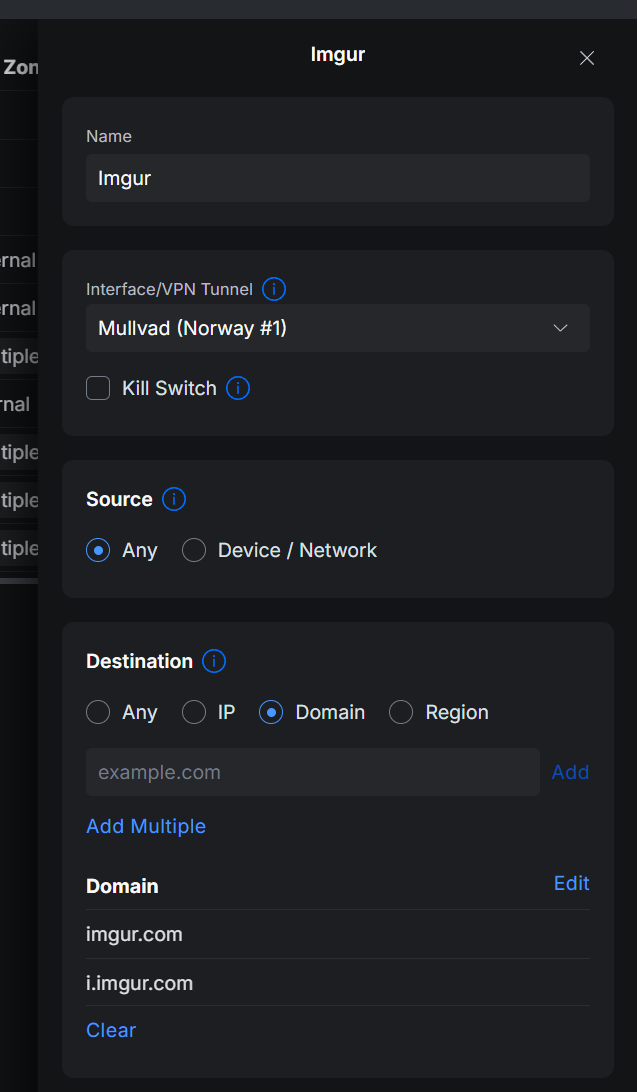Screen dimensions: 637x1092
Task: Click Clear below the domain list
Action: point(111,1029)
